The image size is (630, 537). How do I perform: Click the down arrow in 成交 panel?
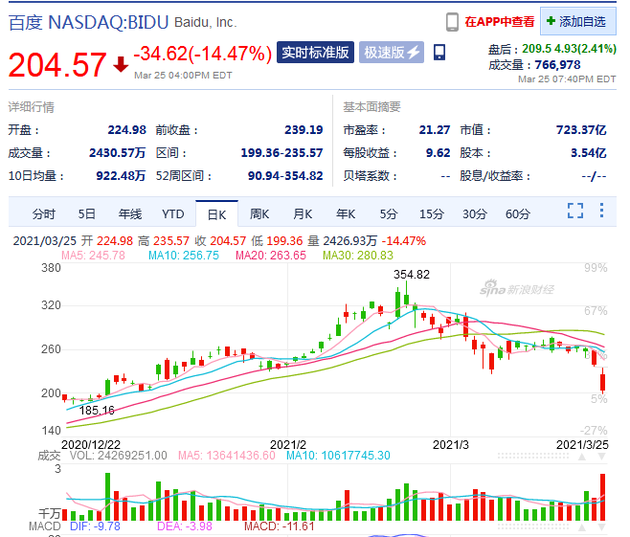click(602, 457)
